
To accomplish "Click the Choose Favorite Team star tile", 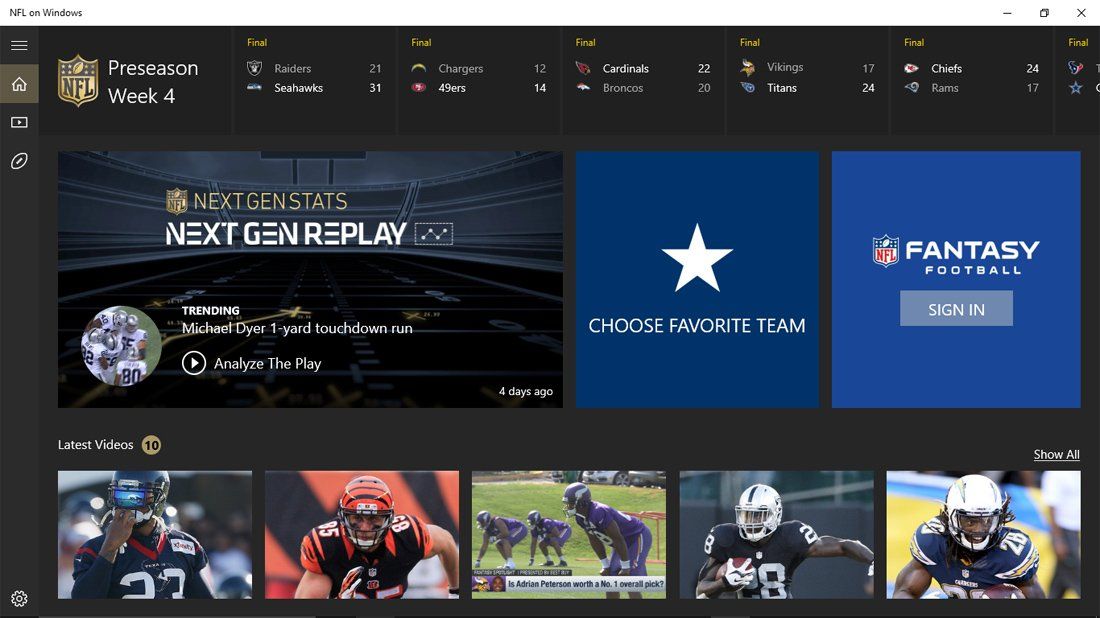I will pos(697,279).
